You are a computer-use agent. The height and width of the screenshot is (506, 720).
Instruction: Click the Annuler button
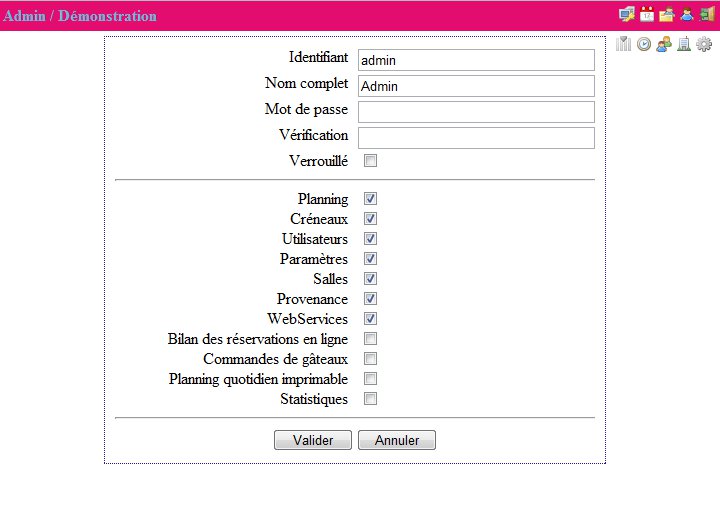397,440
